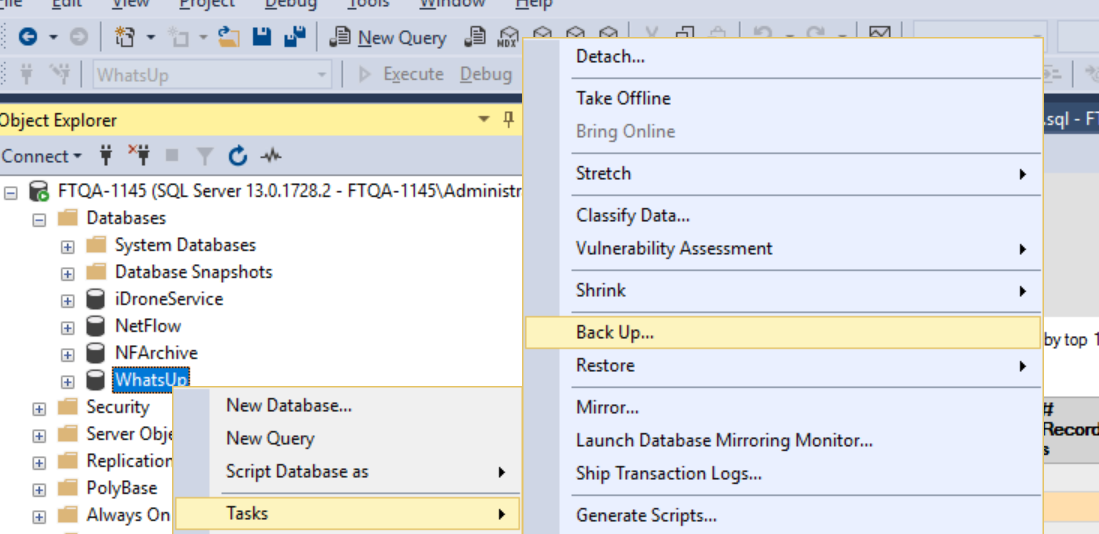Open the Connect dropdown in Object Explorer
Image resolution: width=1099 pixels, height=534 pixels.
coord(42,156)
